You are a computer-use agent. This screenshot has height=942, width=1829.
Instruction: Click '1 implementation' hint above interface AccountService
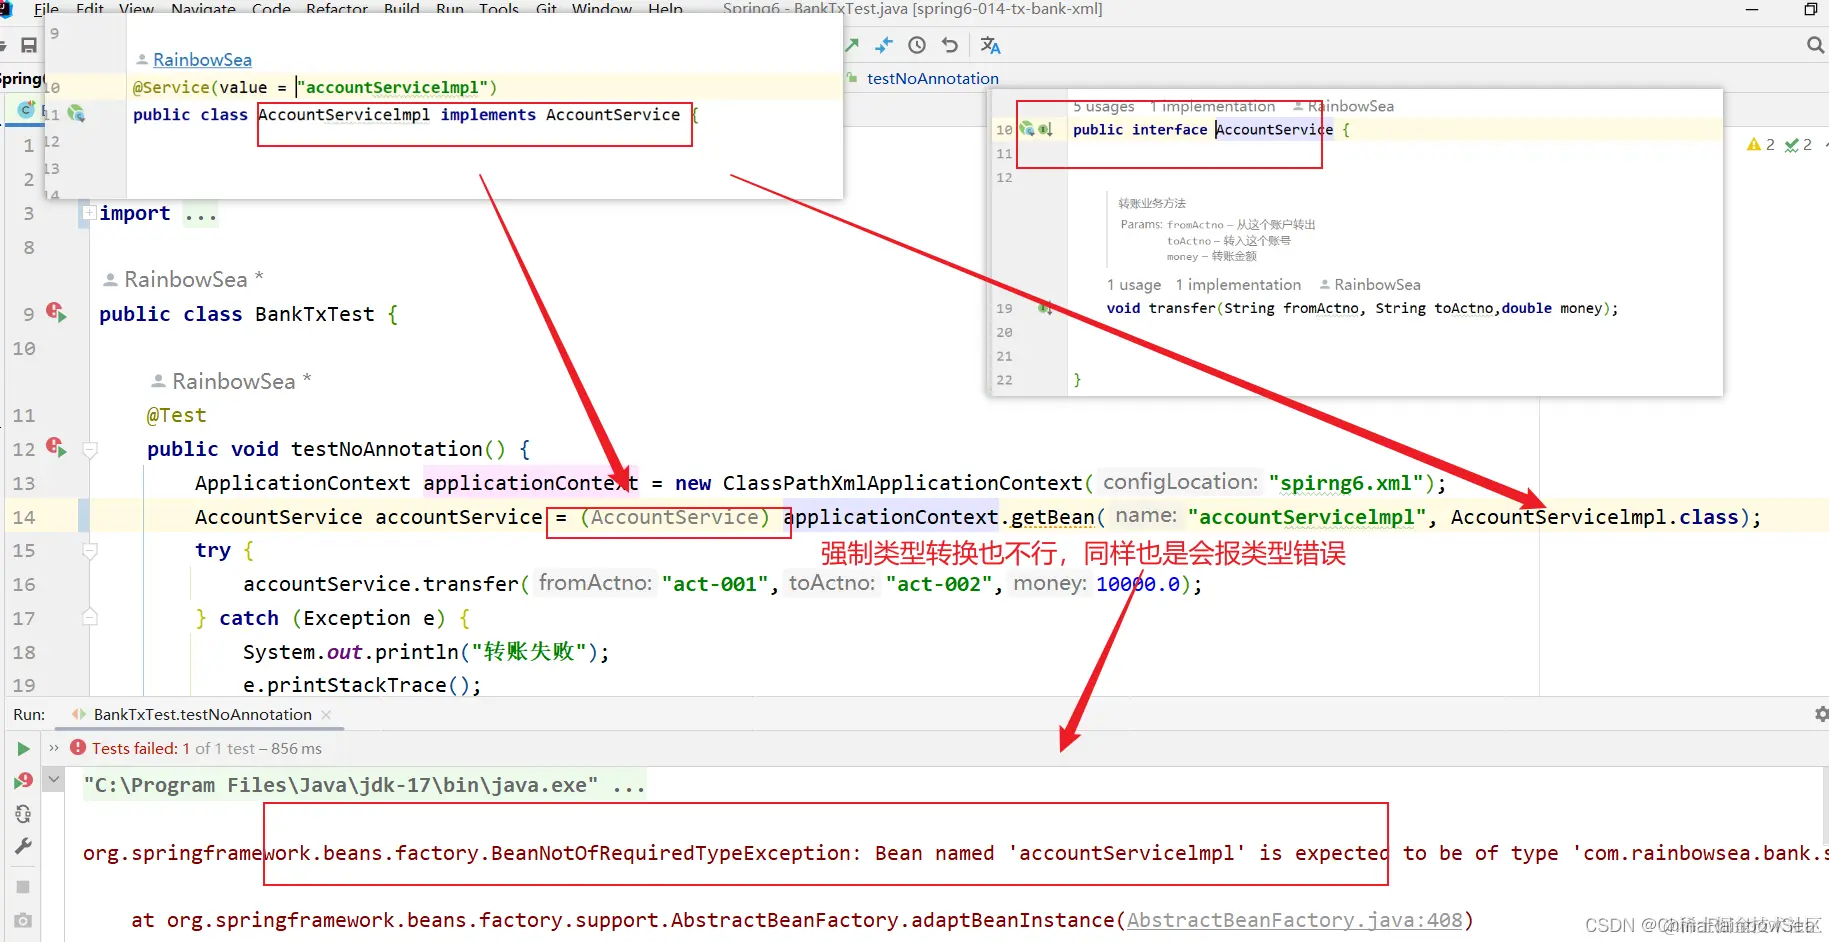1212,106
